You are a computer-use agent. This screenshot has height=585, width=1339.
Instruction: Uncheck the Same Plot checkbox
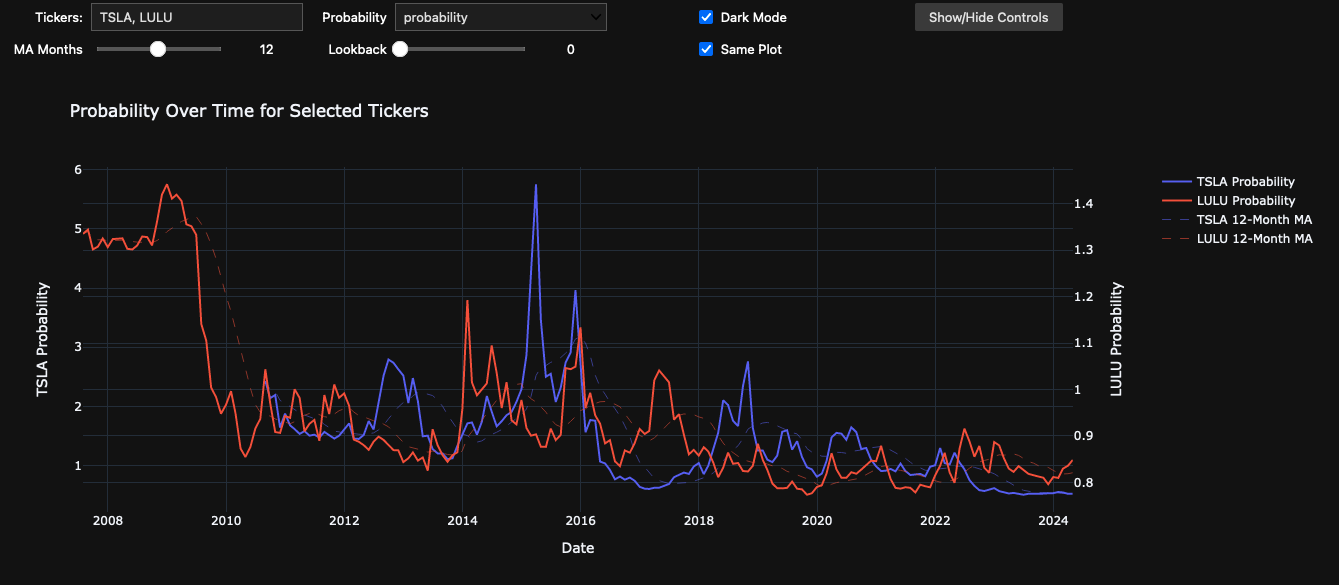(x=706, y=49)
